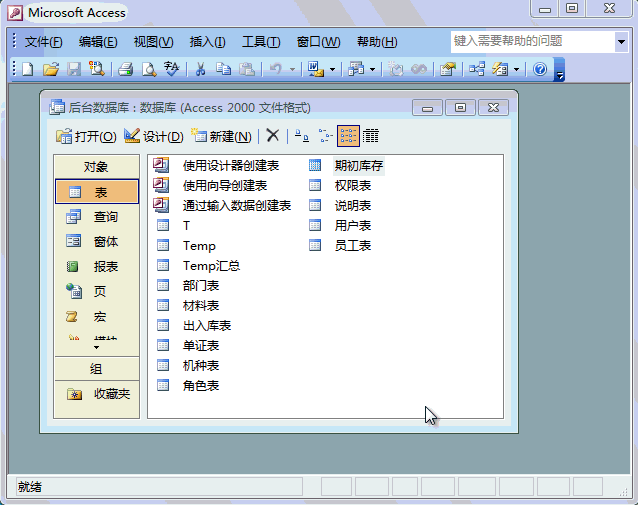The height and width of the screenshot is (505, 638).
Task: Click the 打开(O) button
Action: point(86,136)
